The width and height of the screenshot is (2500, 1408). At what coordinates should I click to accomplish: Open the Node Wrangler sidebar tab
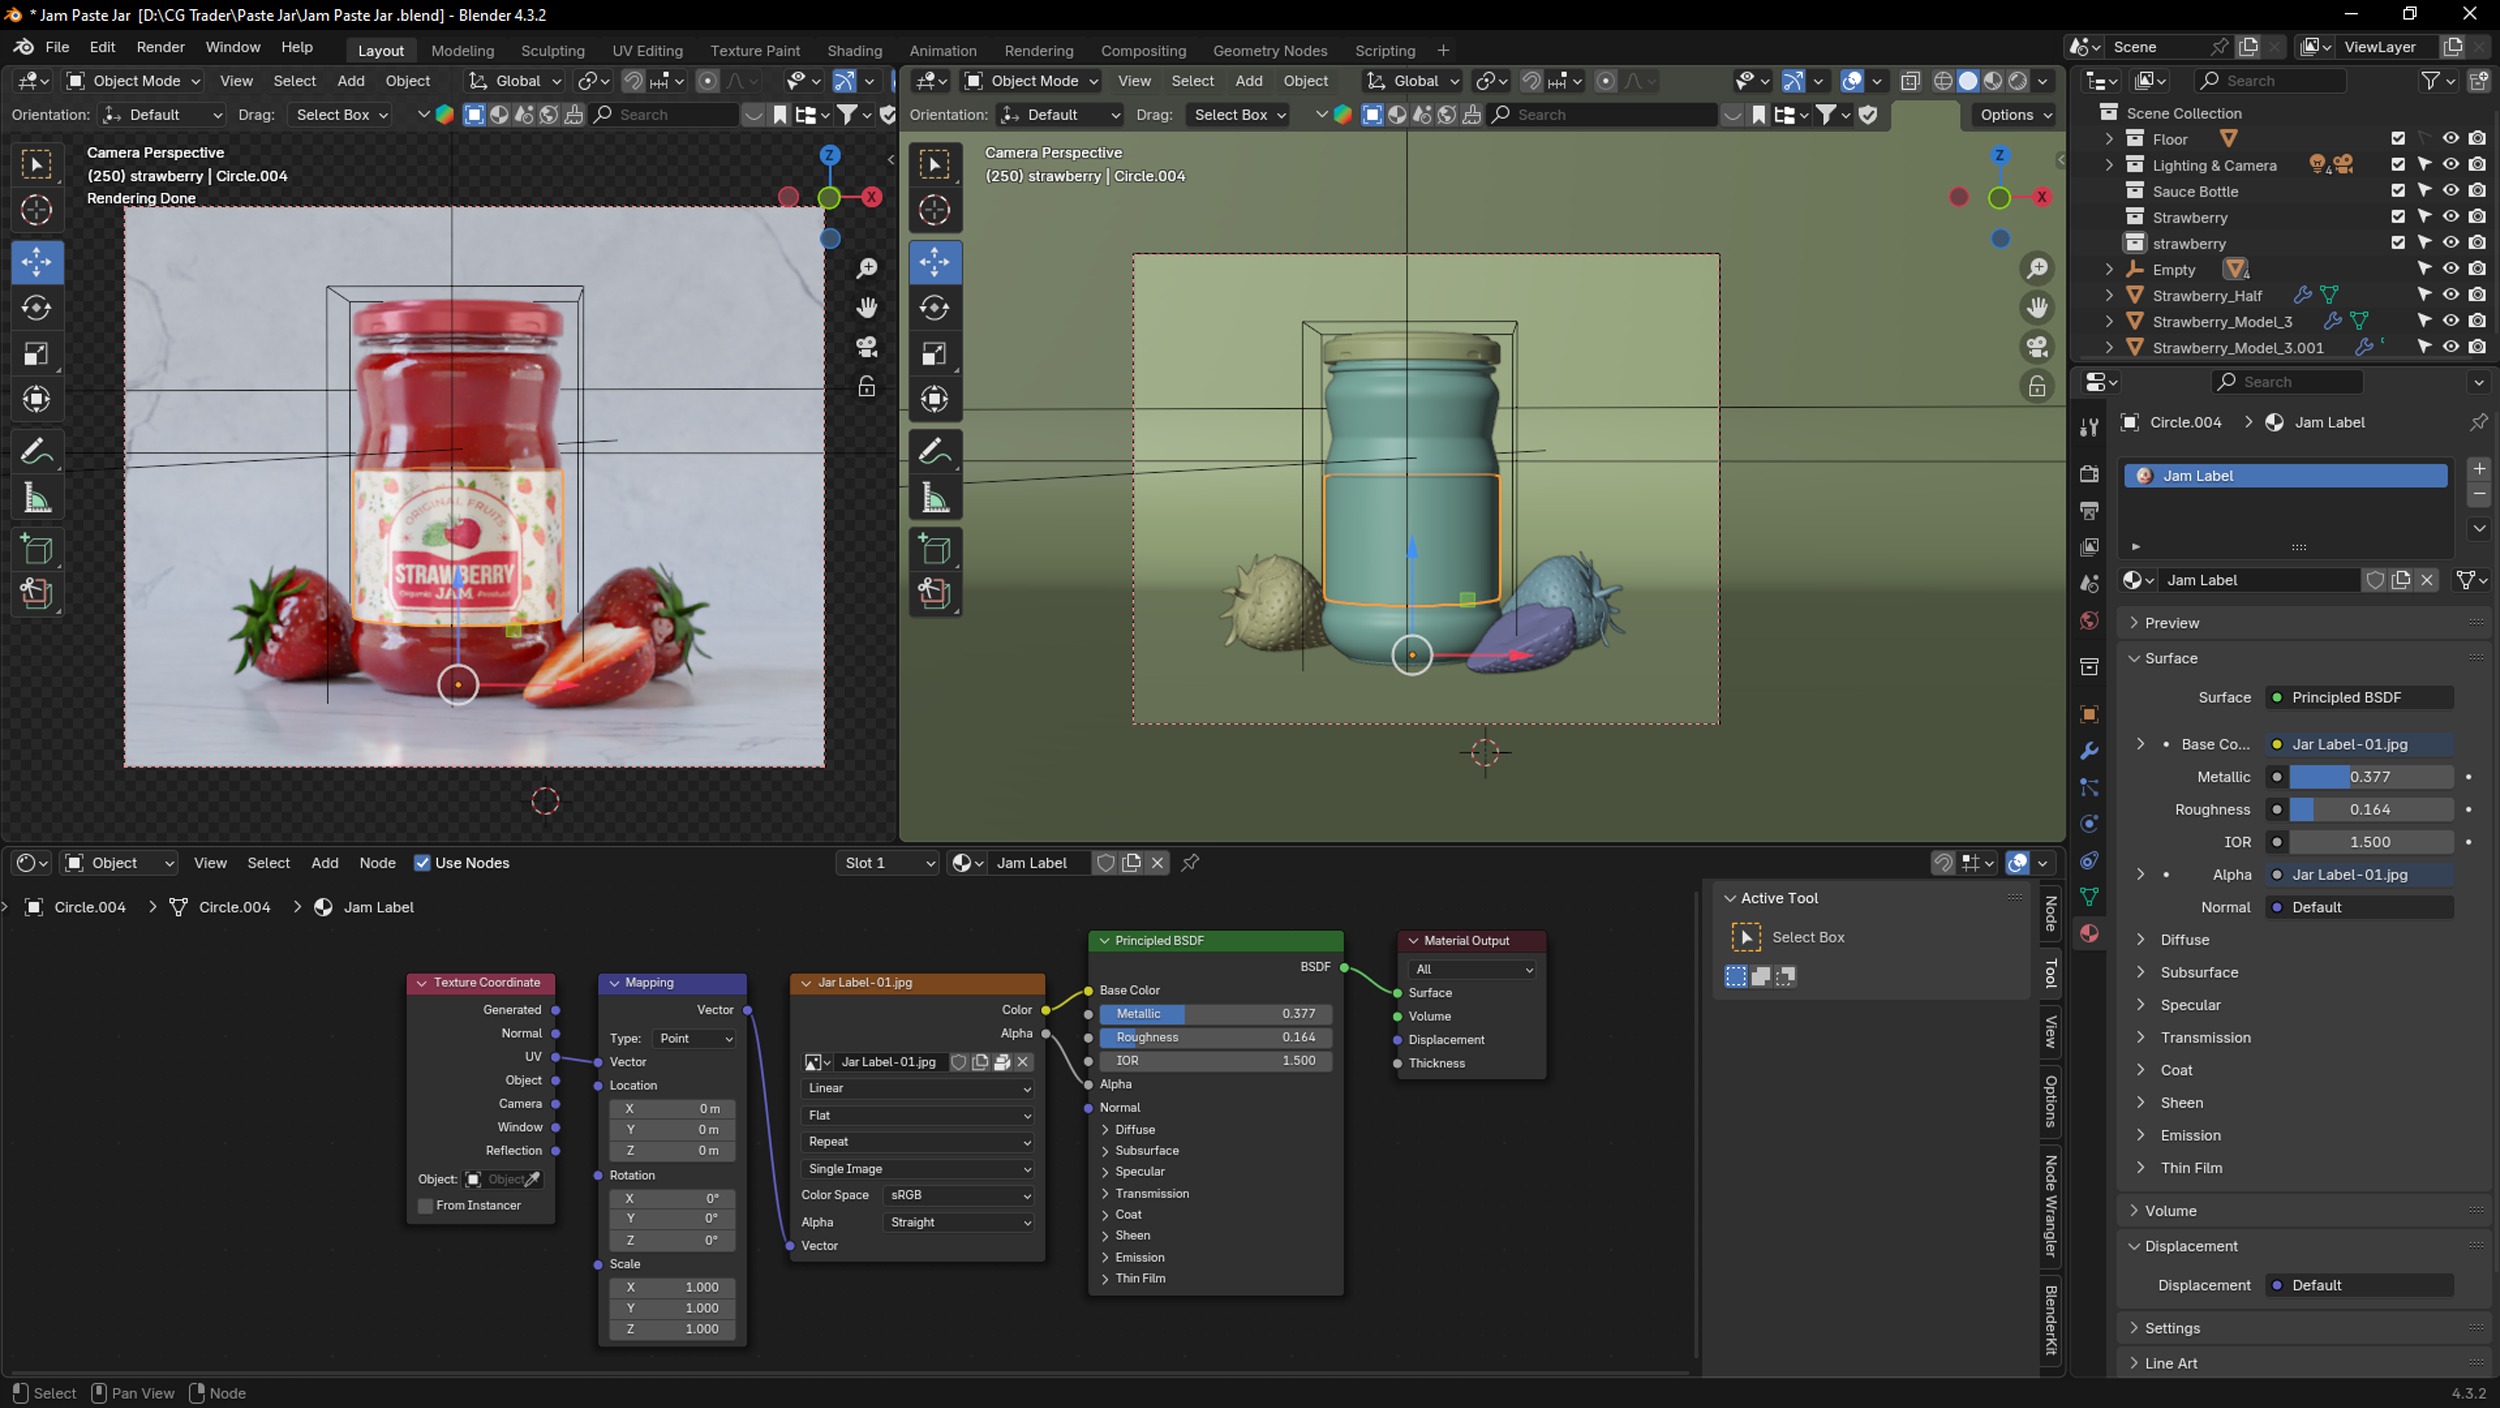(2051, 1206)
